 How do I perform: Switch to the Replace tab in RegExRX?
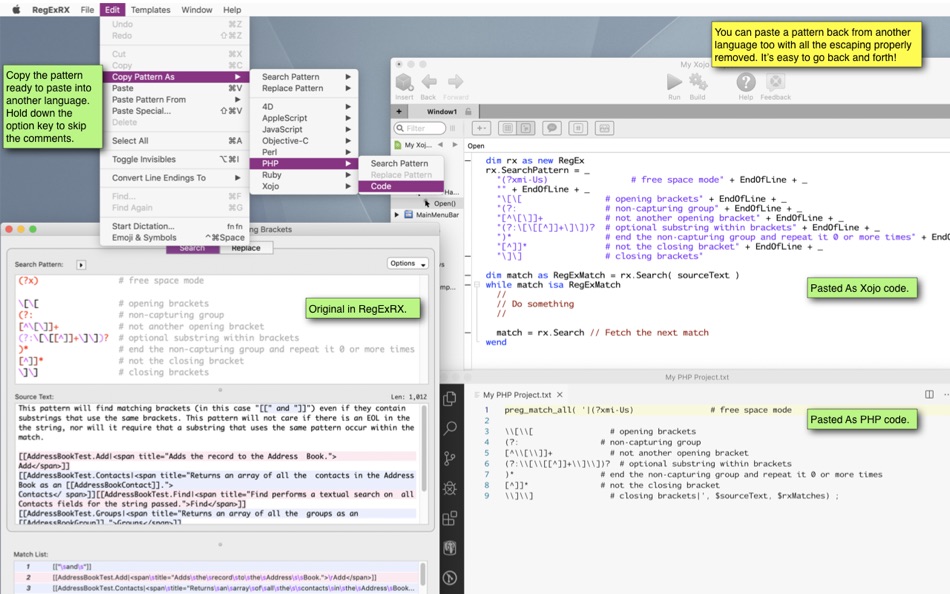click(x=245, y=248)
